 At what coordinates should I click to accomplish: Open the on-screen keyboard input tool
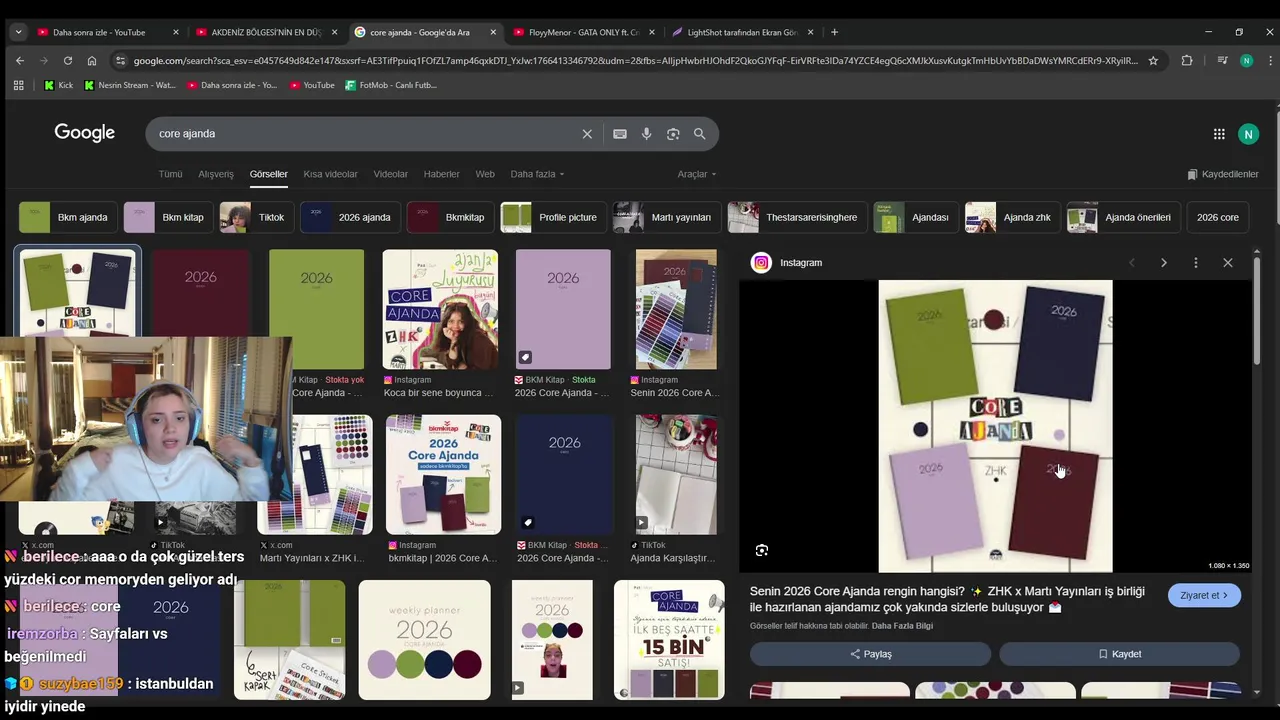(x=620, y=134)
